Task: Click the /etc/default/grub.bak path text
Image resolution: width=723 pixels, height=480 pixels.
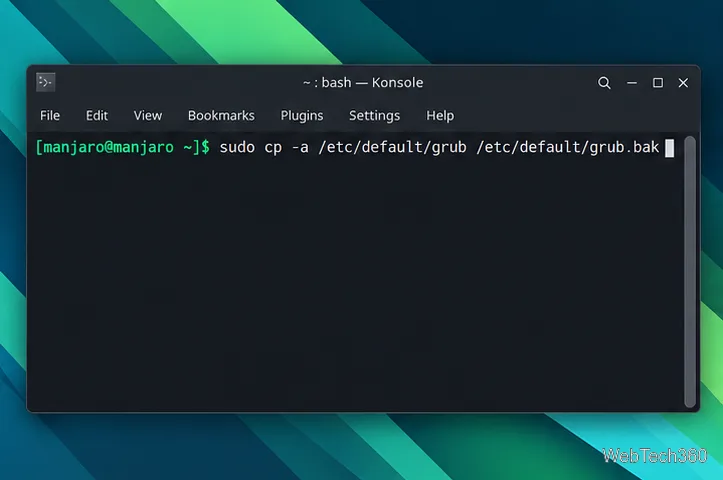Action: coord(568,148)
